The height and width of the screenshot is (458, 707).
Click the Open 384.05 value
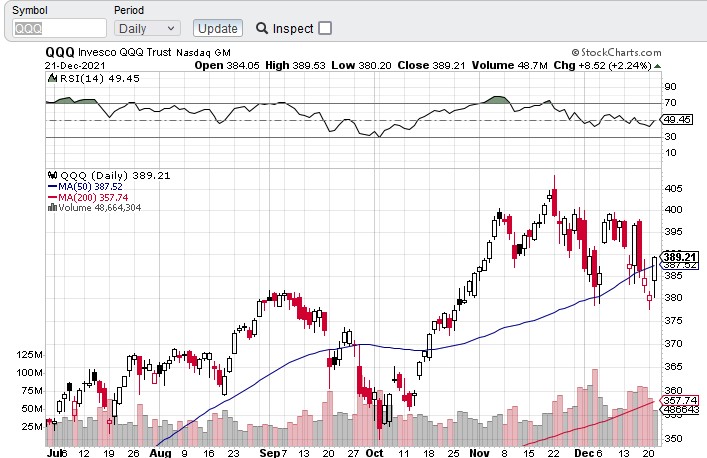[x=227, y=65]
